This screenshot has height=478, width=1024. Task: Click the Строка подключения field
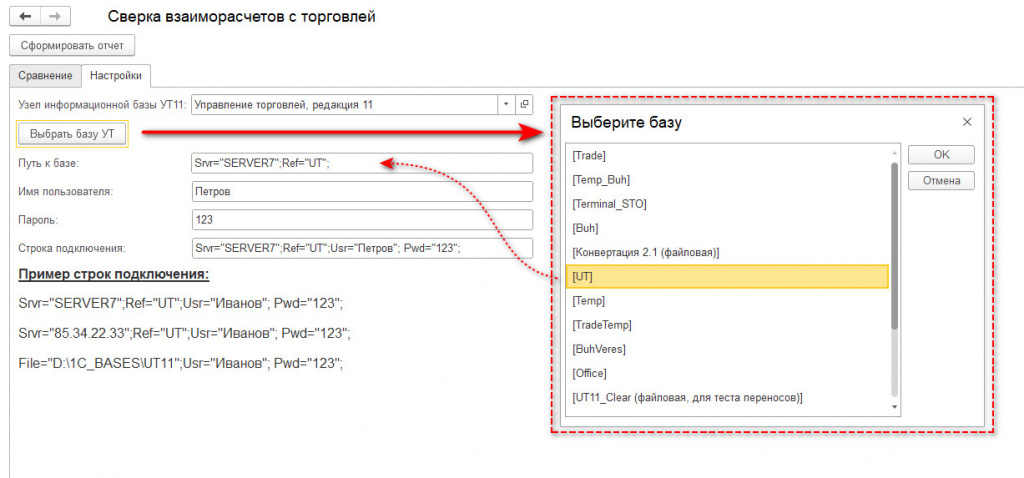[362, 248]
